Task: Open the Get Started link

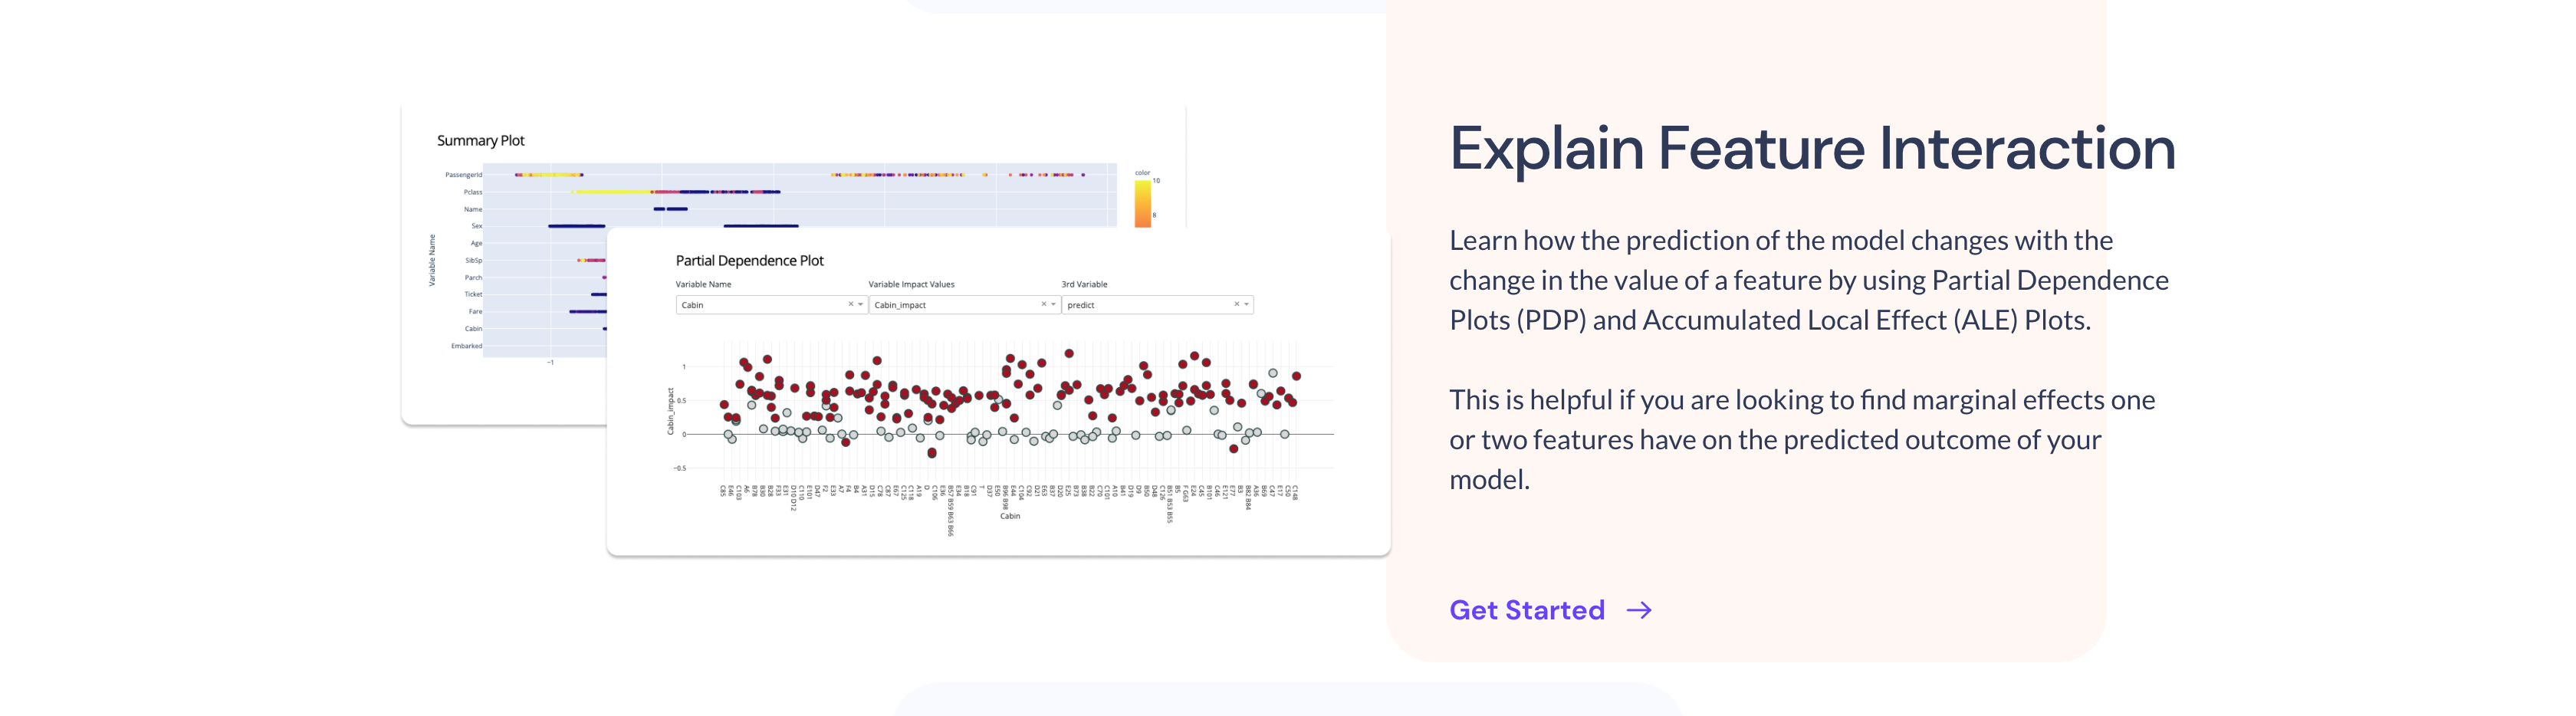Action: (x=1550, y=610)
